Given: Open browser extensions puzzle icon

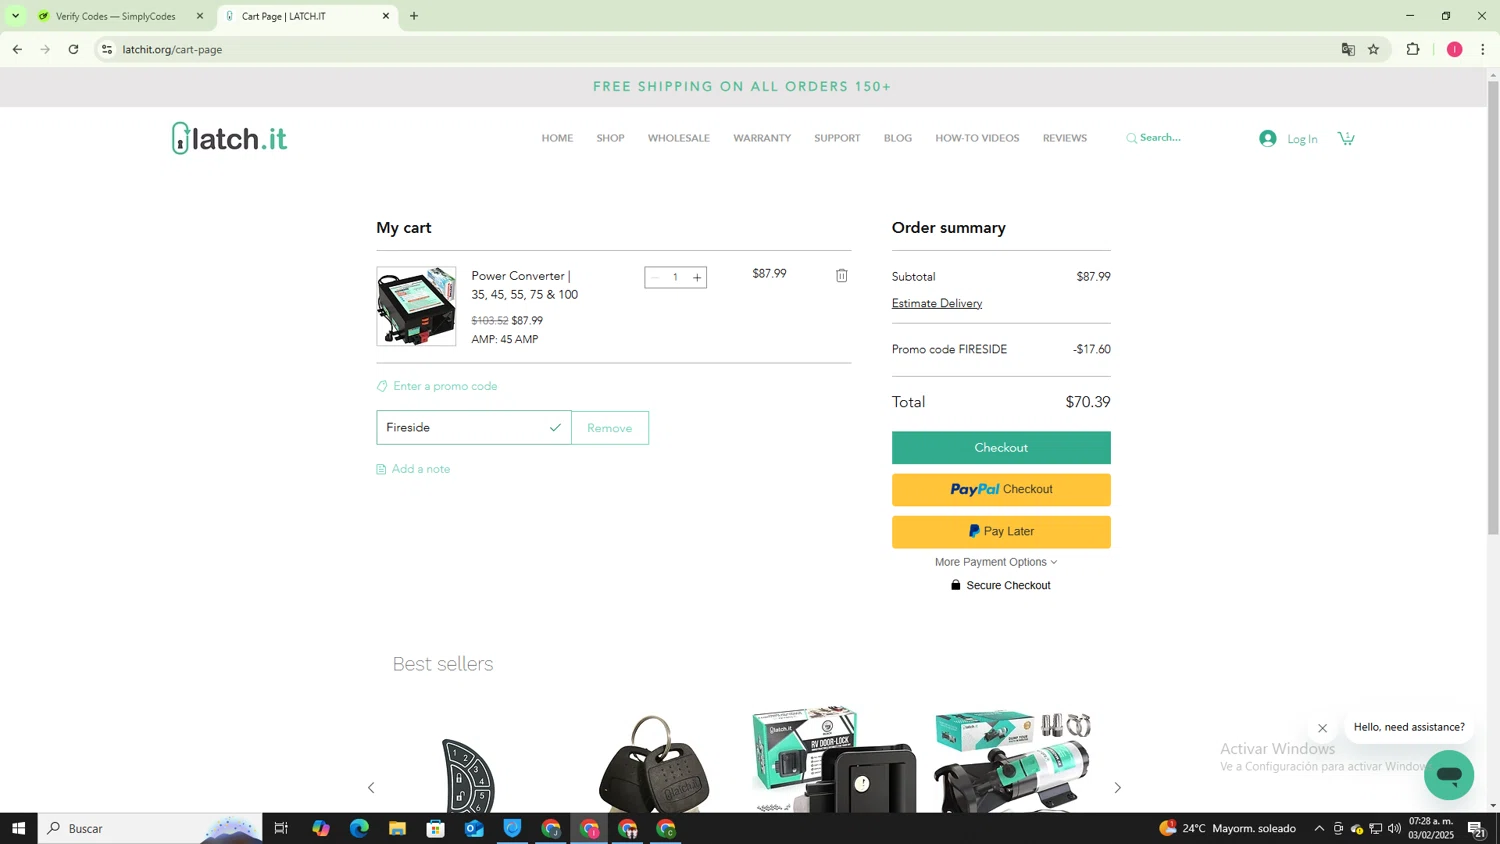Looking at the screenshot, I should point(1413,49).
